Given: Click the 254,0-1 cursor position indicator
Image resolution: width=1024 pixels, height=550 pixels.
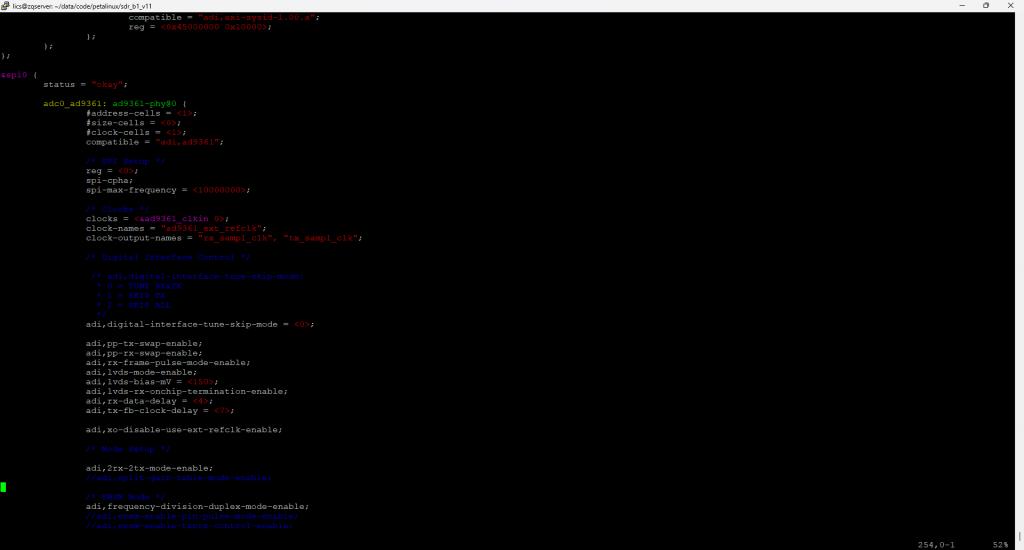Looking at the screenshot, I should (937, 544).
